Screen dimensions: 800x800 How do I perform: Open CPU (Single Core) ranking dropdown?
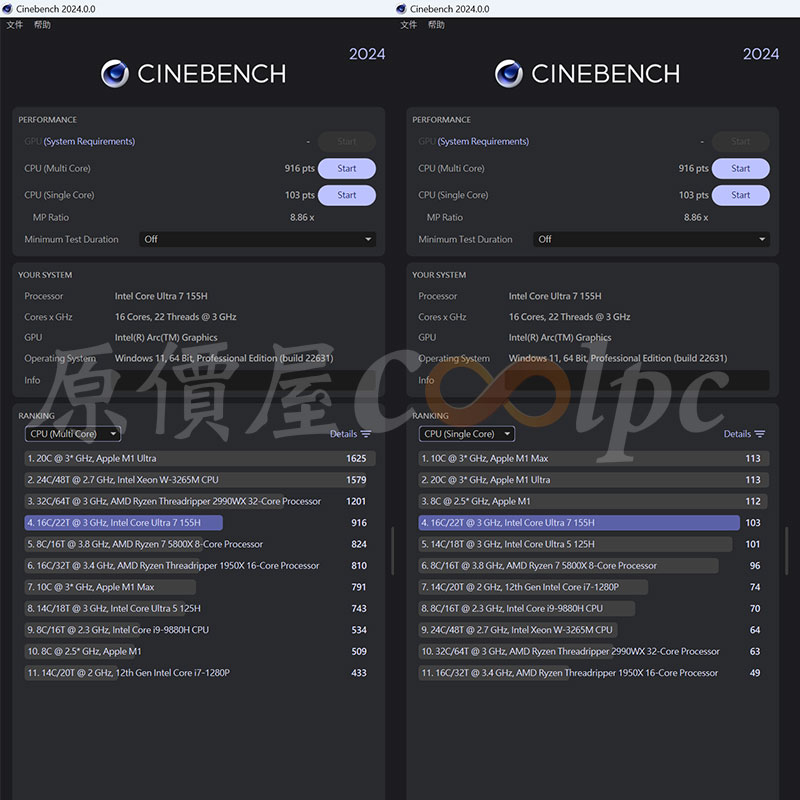point(467,434)
